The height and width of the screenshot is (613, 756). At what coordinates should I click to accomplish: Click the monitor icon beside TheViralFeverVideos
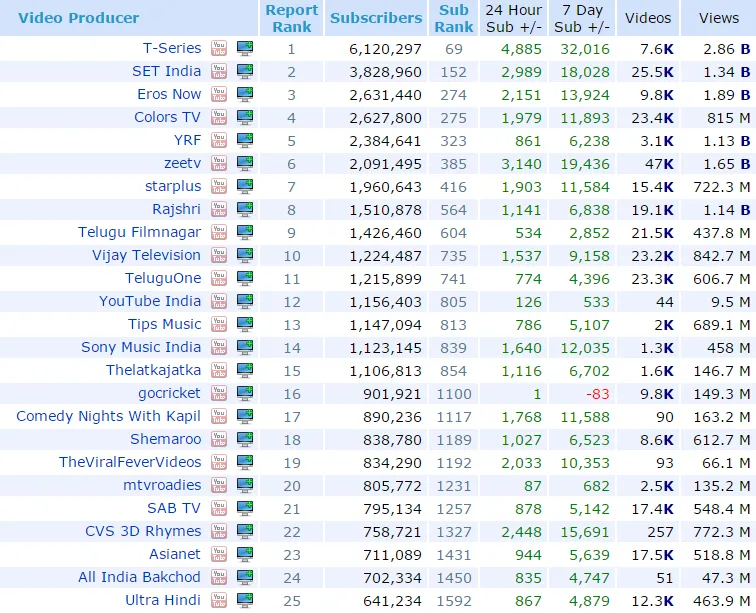[x=245, y=462]
